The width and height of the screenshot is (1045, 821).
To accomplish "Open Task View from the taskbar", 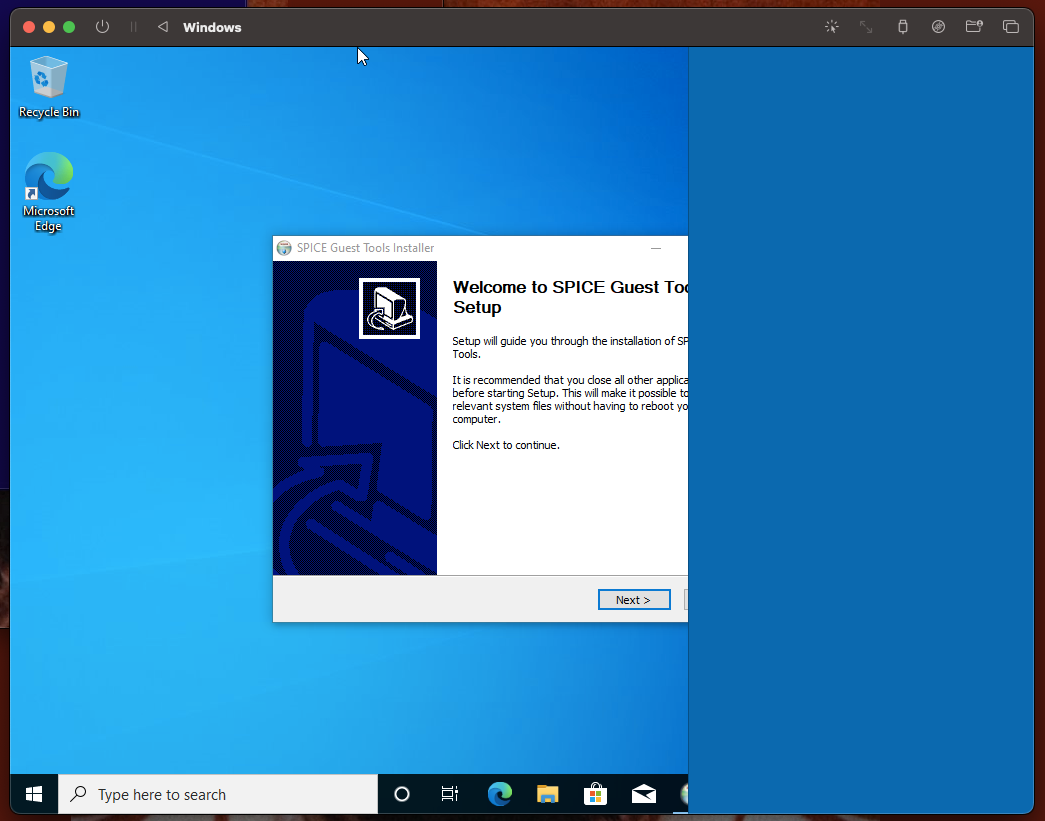I will 450,794.
